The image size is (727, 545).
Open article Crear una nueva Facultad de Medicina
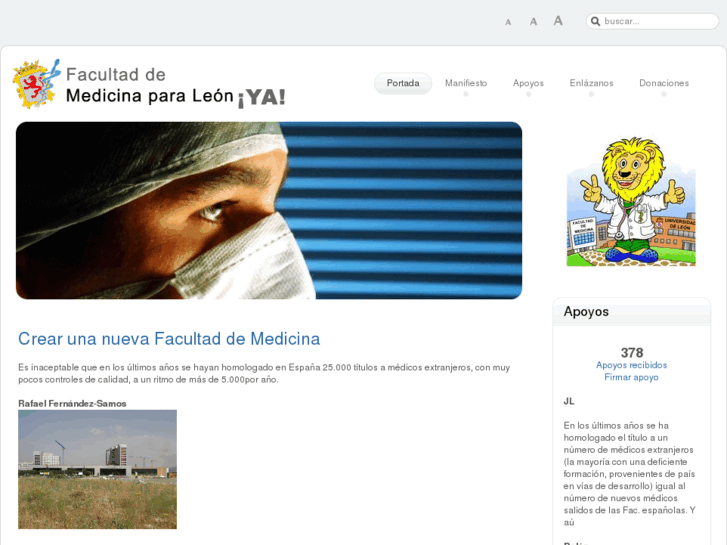[169, 339]
